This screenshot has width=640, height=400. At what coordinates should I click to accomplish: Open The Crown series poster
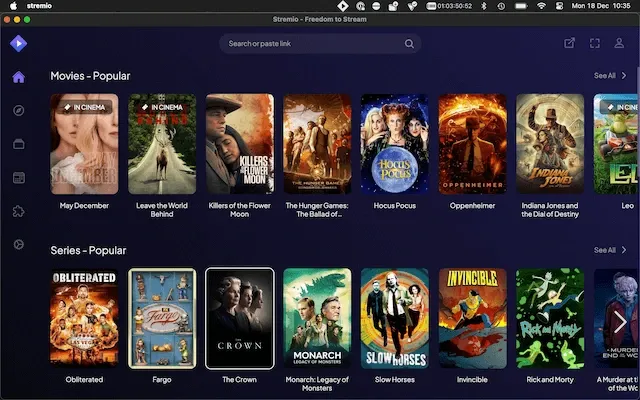[x=240, y=318]
